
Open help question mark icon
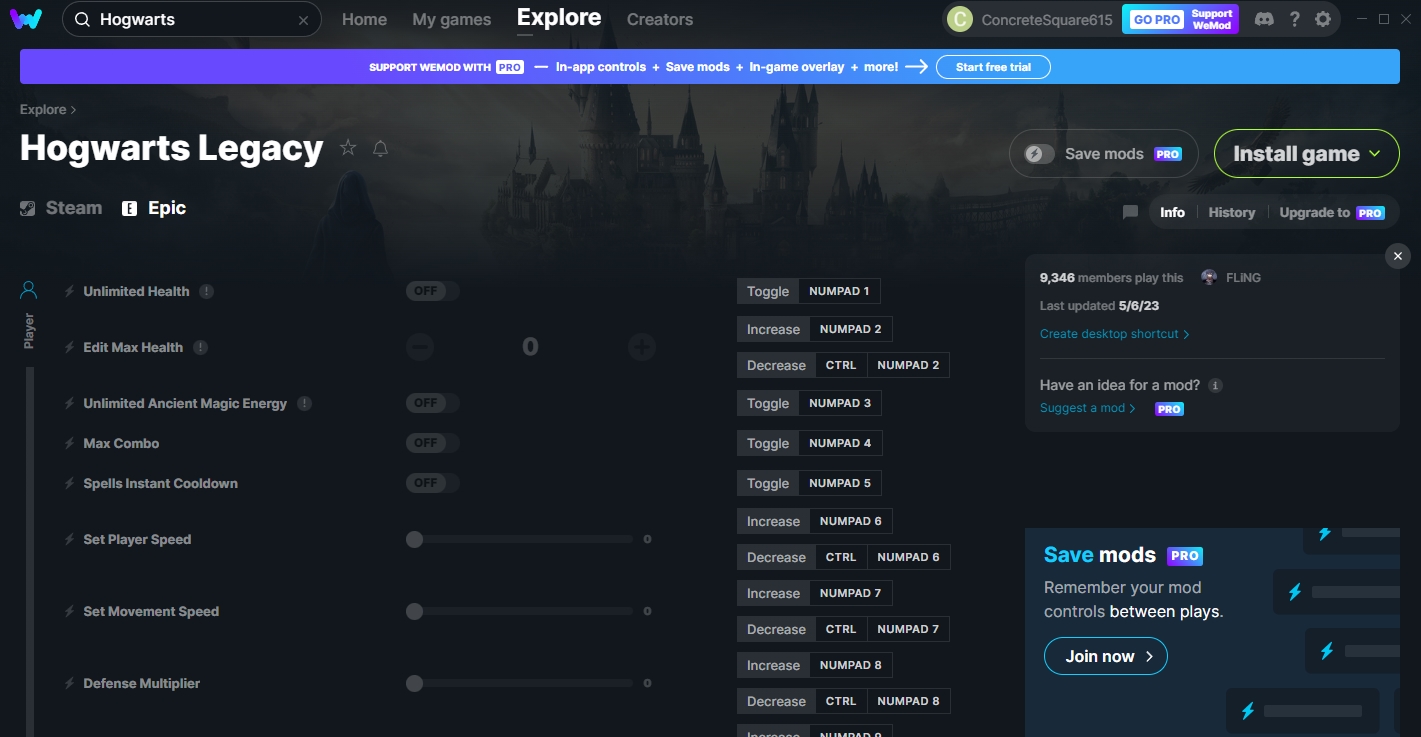click(x=1295, y=19)
